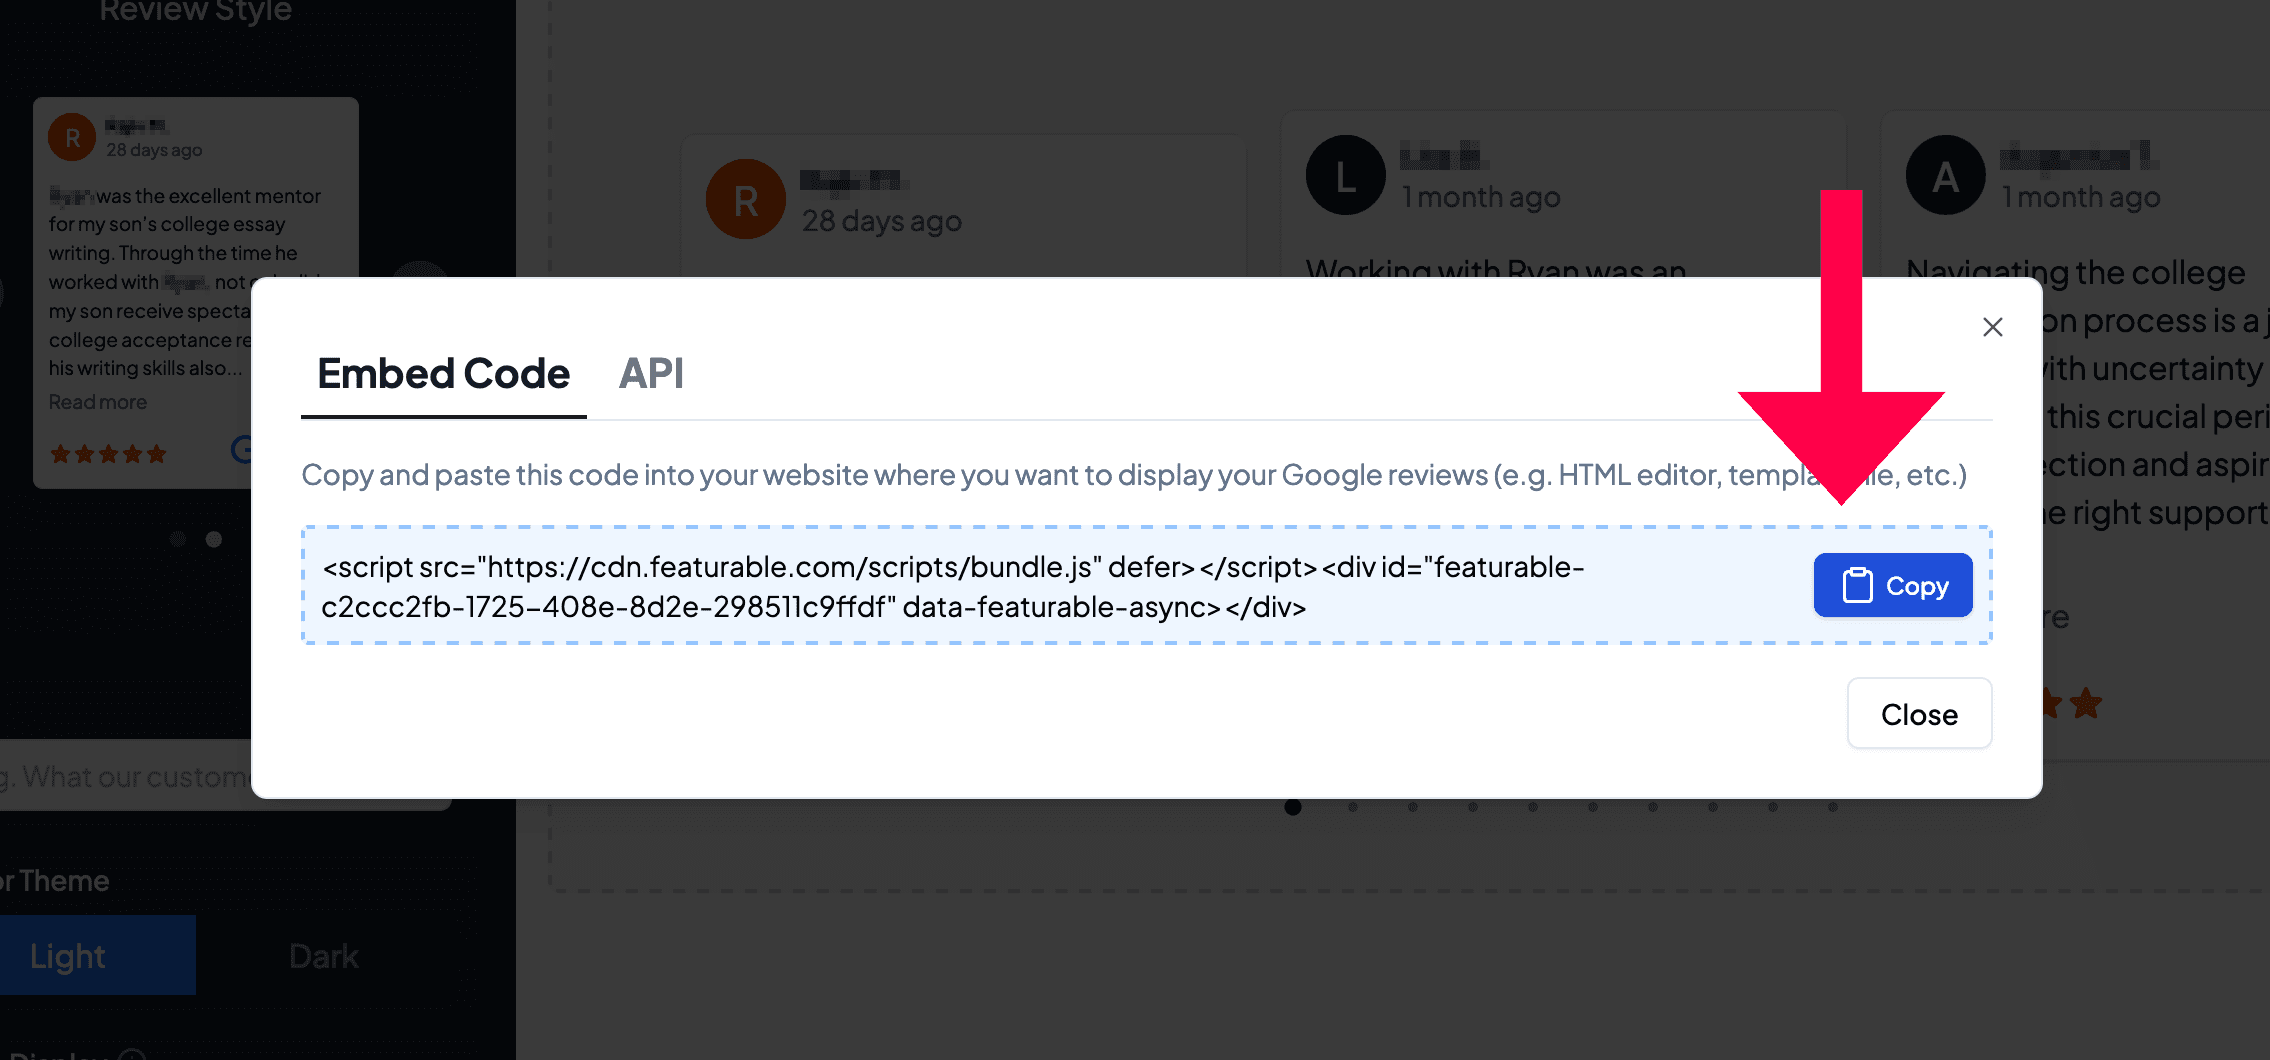This screenshot has height=1060, width=2270.
Task: Click the R avatar on 28 days ago card
Action: point(745,200)
